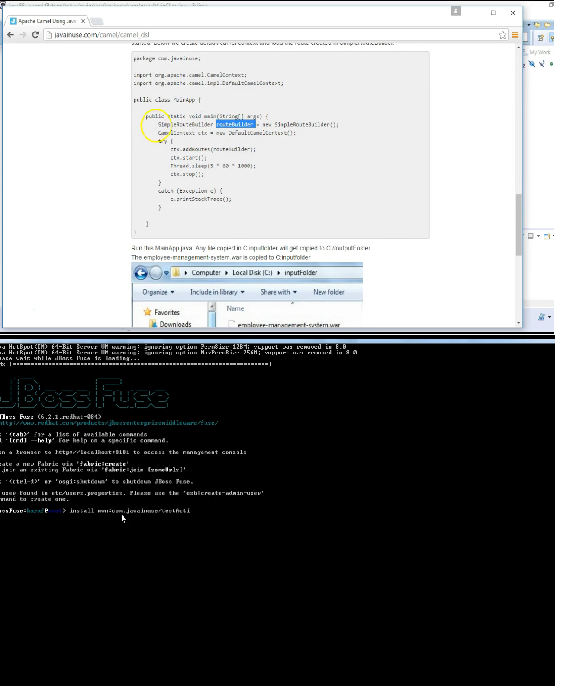This screenshot has width=567, height=691.
Task: Click the Eclipse green circular icon under My Work
Action: (x=551, y=64)
